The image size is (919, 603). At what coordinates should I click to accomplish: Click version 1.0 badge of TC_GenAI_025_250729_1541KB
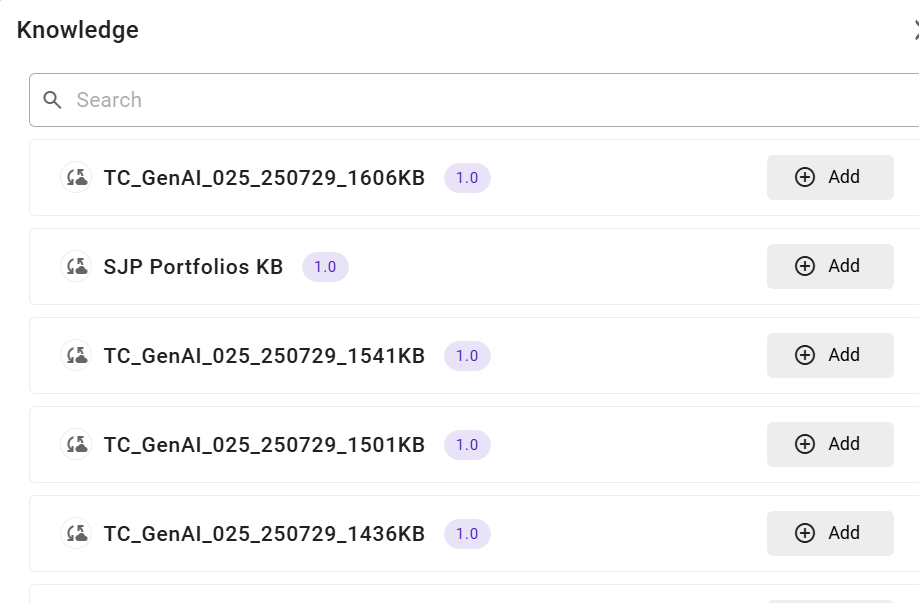[467, 356]
